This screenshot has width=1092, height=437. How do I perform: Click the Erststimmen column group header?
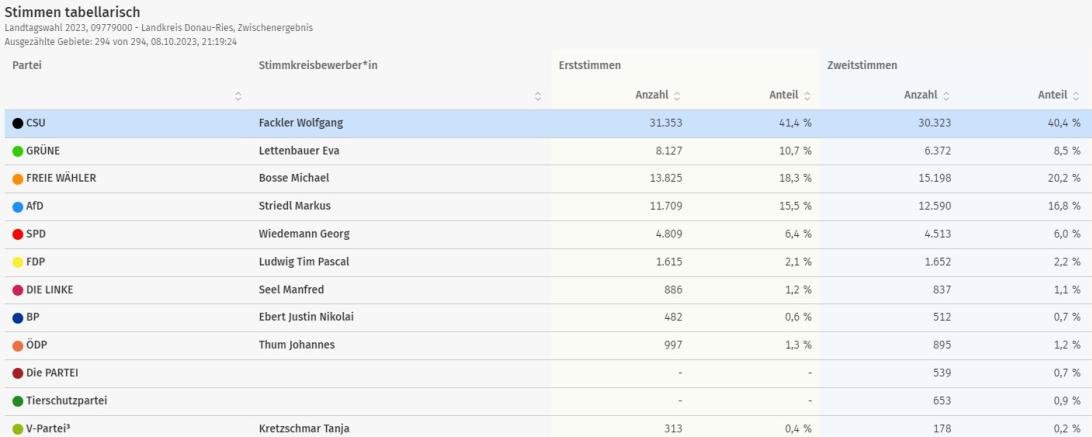click(589, 66)
